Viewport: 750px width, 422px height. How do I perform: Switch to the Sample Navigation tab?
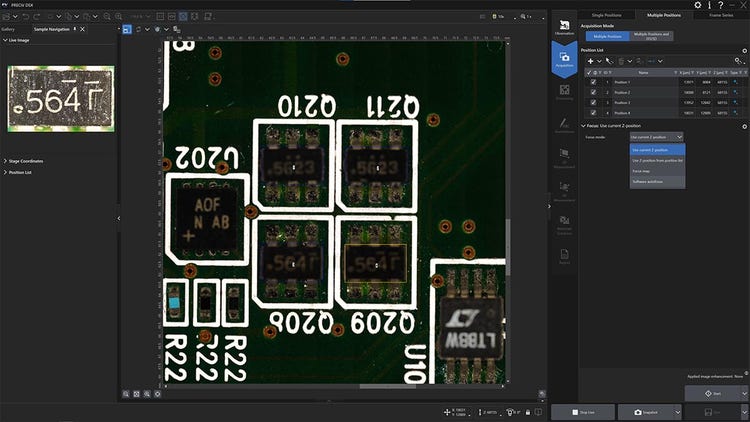(53, 29)
